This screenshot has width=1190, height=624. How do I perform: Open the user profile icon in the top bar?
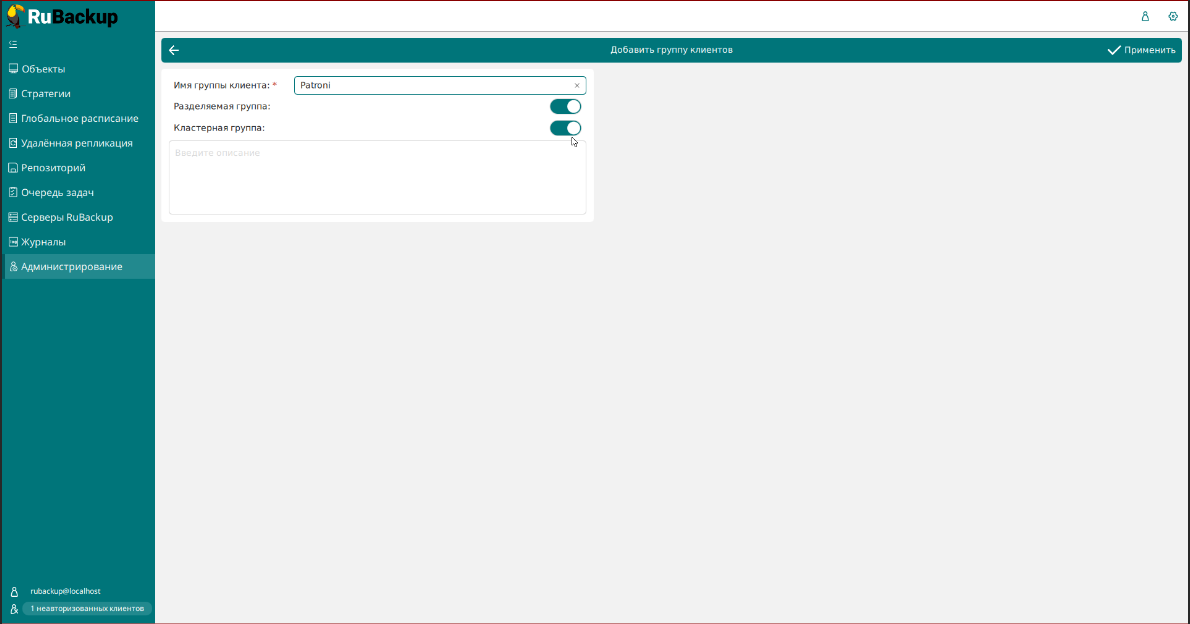coord(1145,16)
